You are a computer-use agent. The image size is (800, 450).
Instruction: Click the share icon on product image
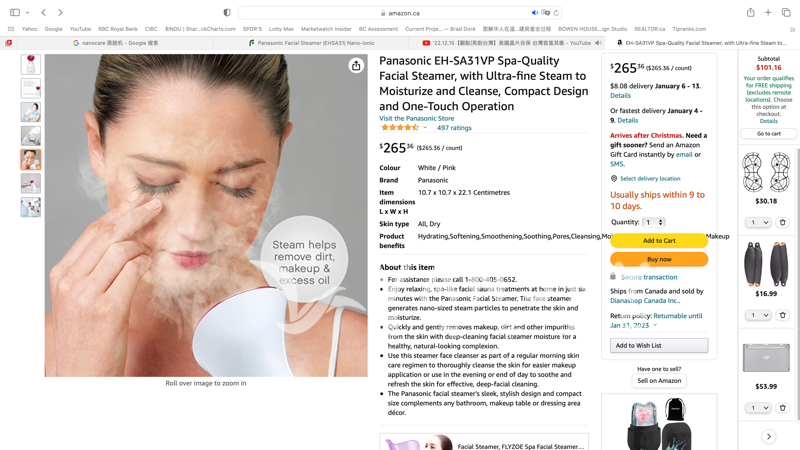[x=356, y=65]
